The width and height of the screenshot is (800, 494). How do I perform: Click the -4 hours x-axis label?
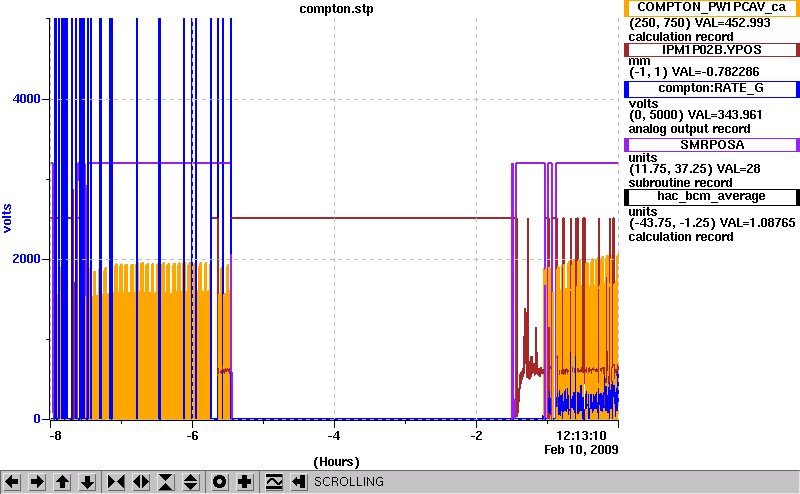click(x=334, y=436)
